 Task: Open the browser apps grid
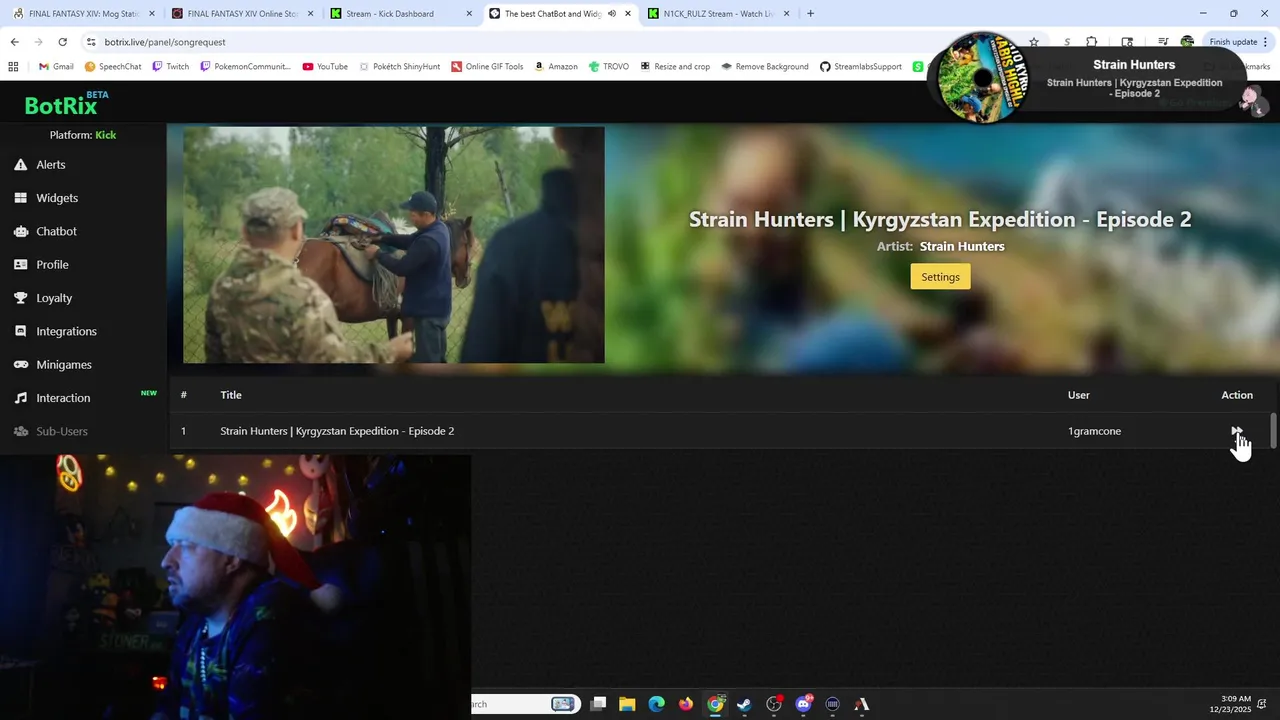[x=13, y=67]
